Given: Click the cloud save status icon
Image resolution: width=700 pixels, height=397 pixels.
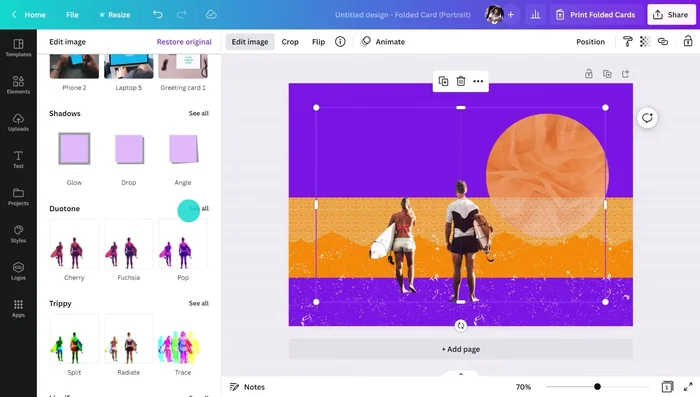Looking at the screenshot, I should pyautogui.click(x=211, y=14).
